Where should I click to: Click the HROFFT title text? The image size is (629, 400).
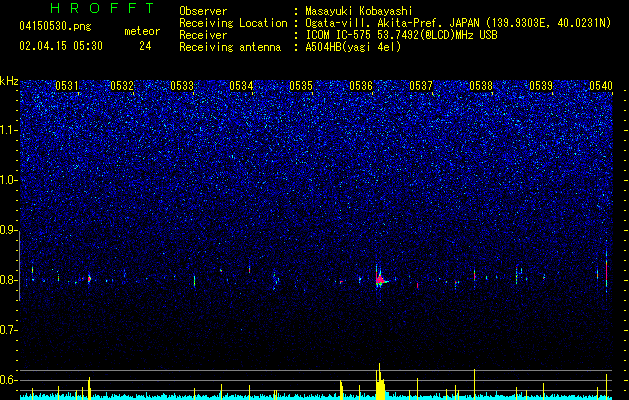103,8
